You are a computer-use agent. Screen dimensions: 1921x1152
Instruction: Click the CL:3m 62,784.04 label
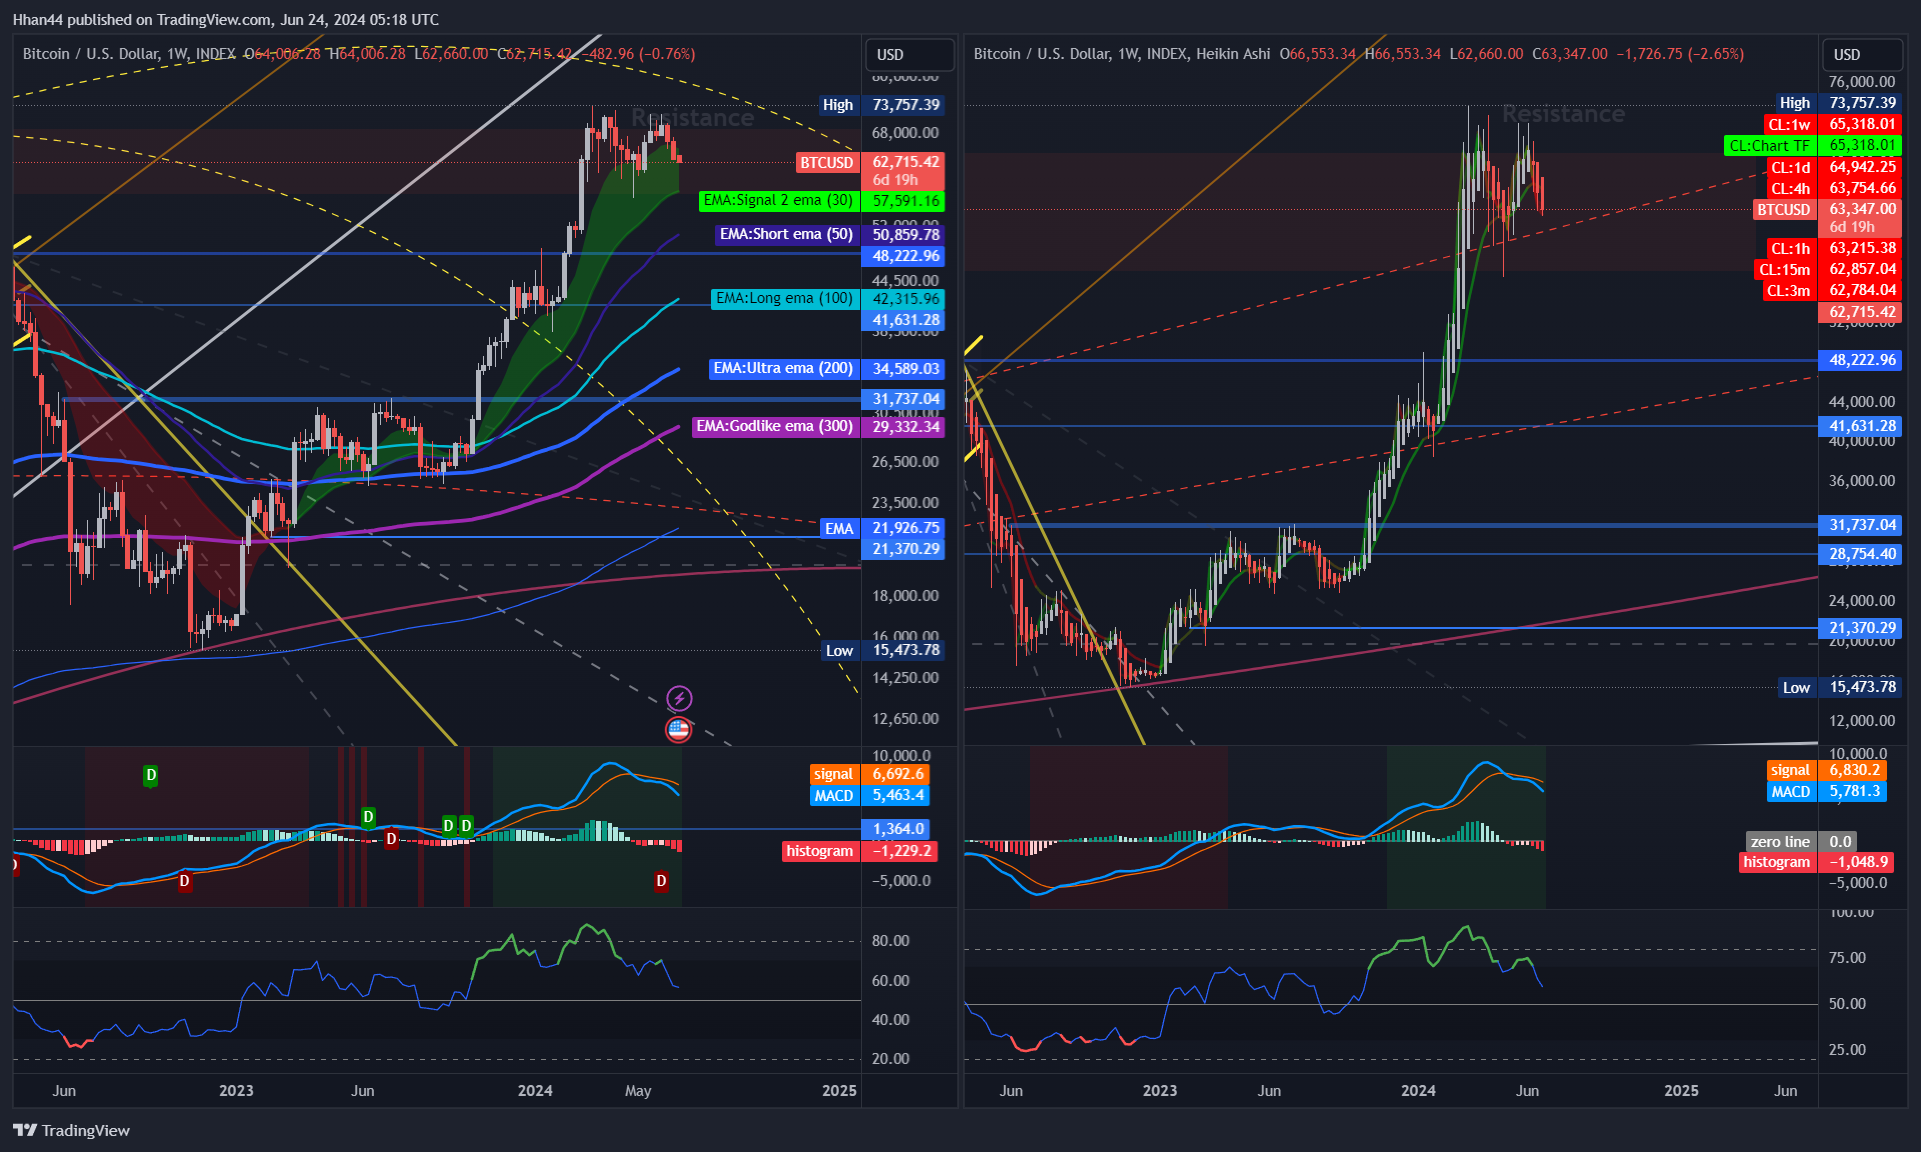[1832, 291]
